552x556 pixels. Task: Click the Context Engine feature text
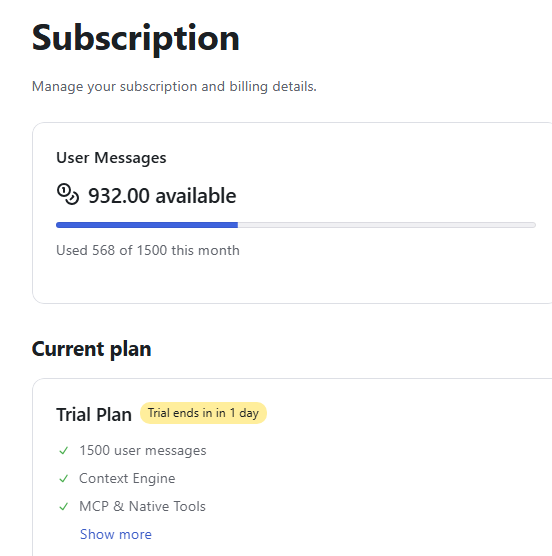click(x=127, y=478)
